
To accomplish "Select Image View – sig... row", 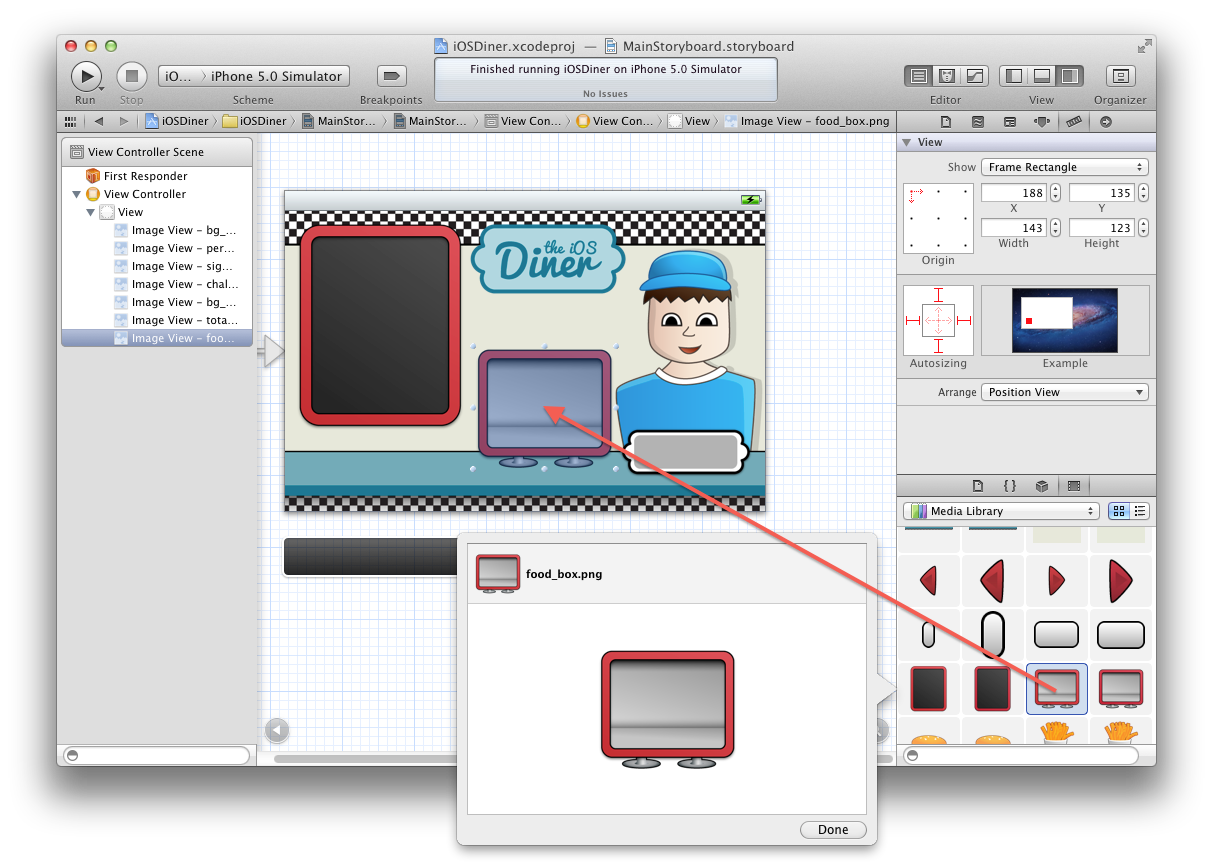I will point(157,266).
